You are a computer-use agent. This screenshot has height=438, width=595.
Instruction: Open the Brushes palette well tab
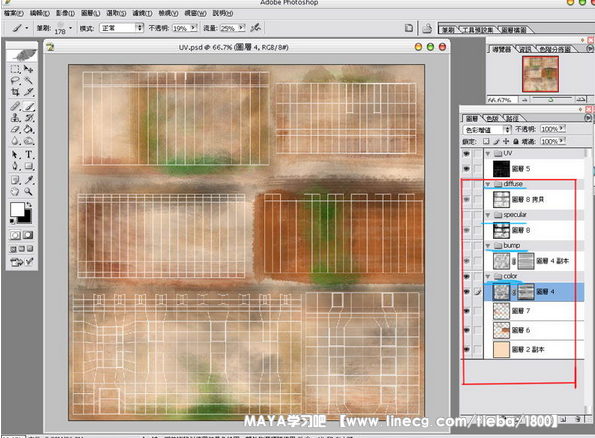click(448, 30)
